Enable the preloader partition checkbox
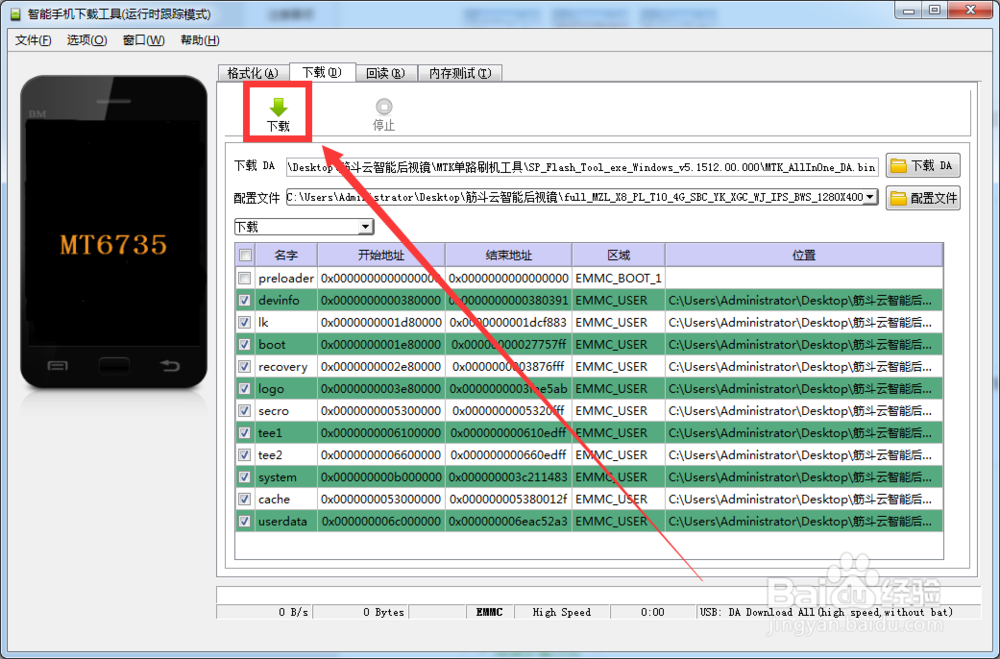Viewport: 1000px width, 659px height. 244,278
